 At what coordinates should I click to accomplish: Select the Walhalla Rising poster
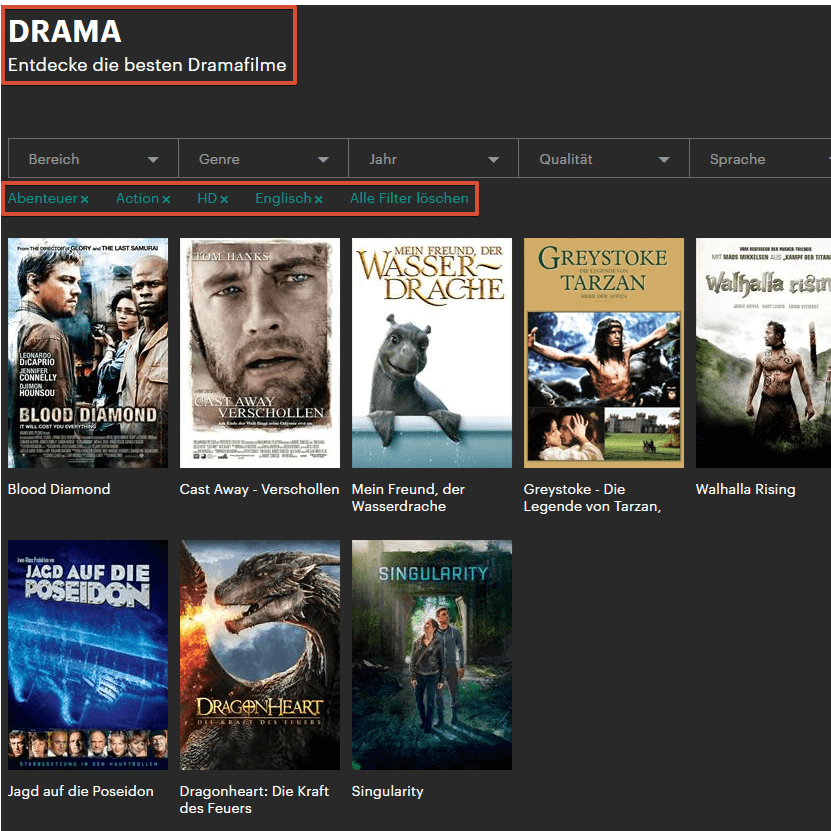point(763,353)
